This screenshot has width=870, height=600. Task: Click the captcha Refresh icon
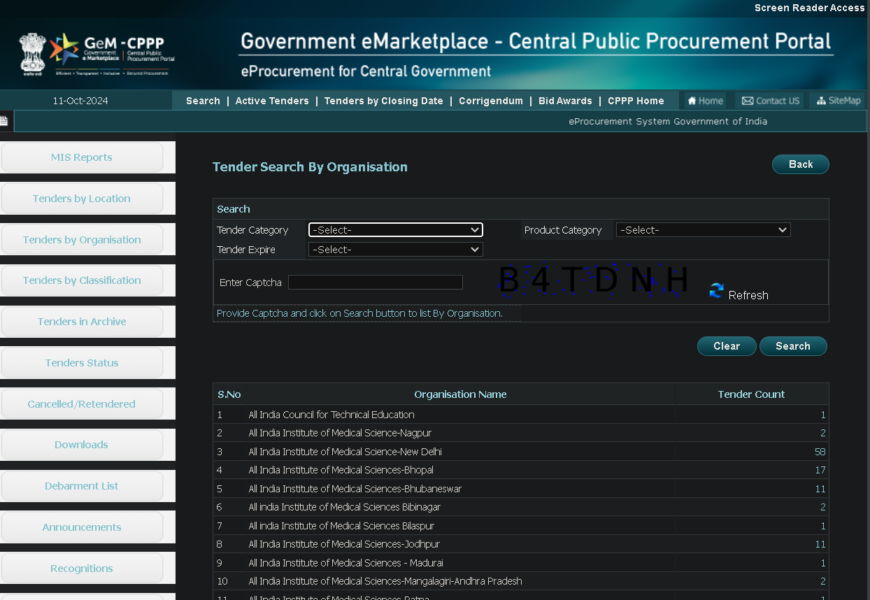(716, 291)
